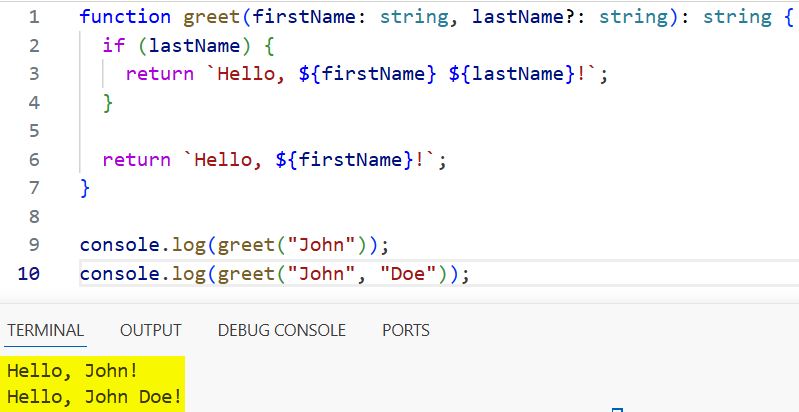The height and width of the screenshot is (412, 799).
Task: Click the 'lastName?' optional parameter on line 1
Action: point(523,17)
